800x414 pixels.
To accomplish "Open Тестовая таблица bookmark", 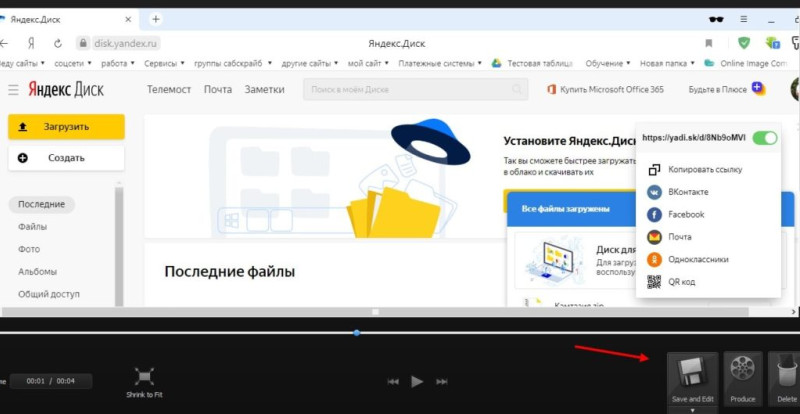I will (532, 63).
